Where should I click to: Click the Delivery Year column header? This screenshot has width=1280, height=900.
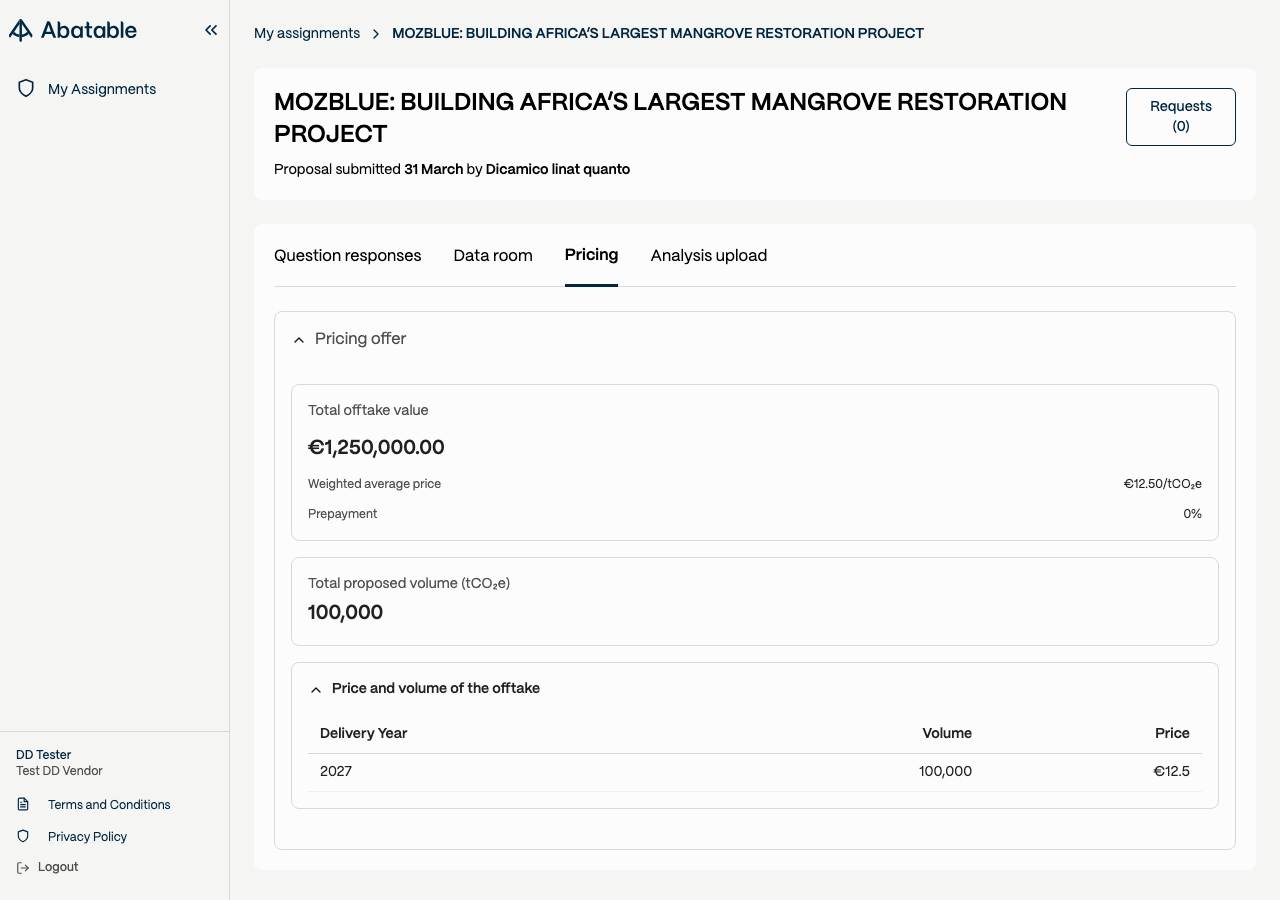tap(364, 733)
